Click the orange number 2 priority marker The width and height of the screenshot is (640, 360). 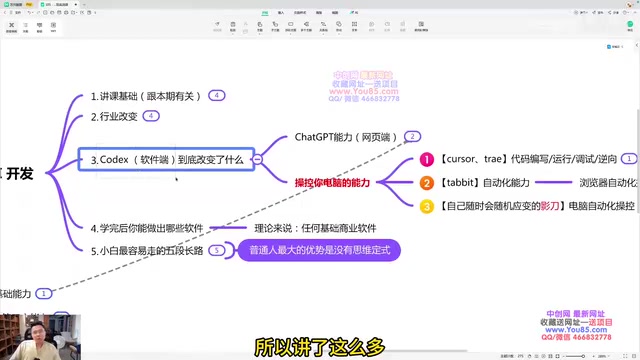pyautogui.click(x=427, y=183)
